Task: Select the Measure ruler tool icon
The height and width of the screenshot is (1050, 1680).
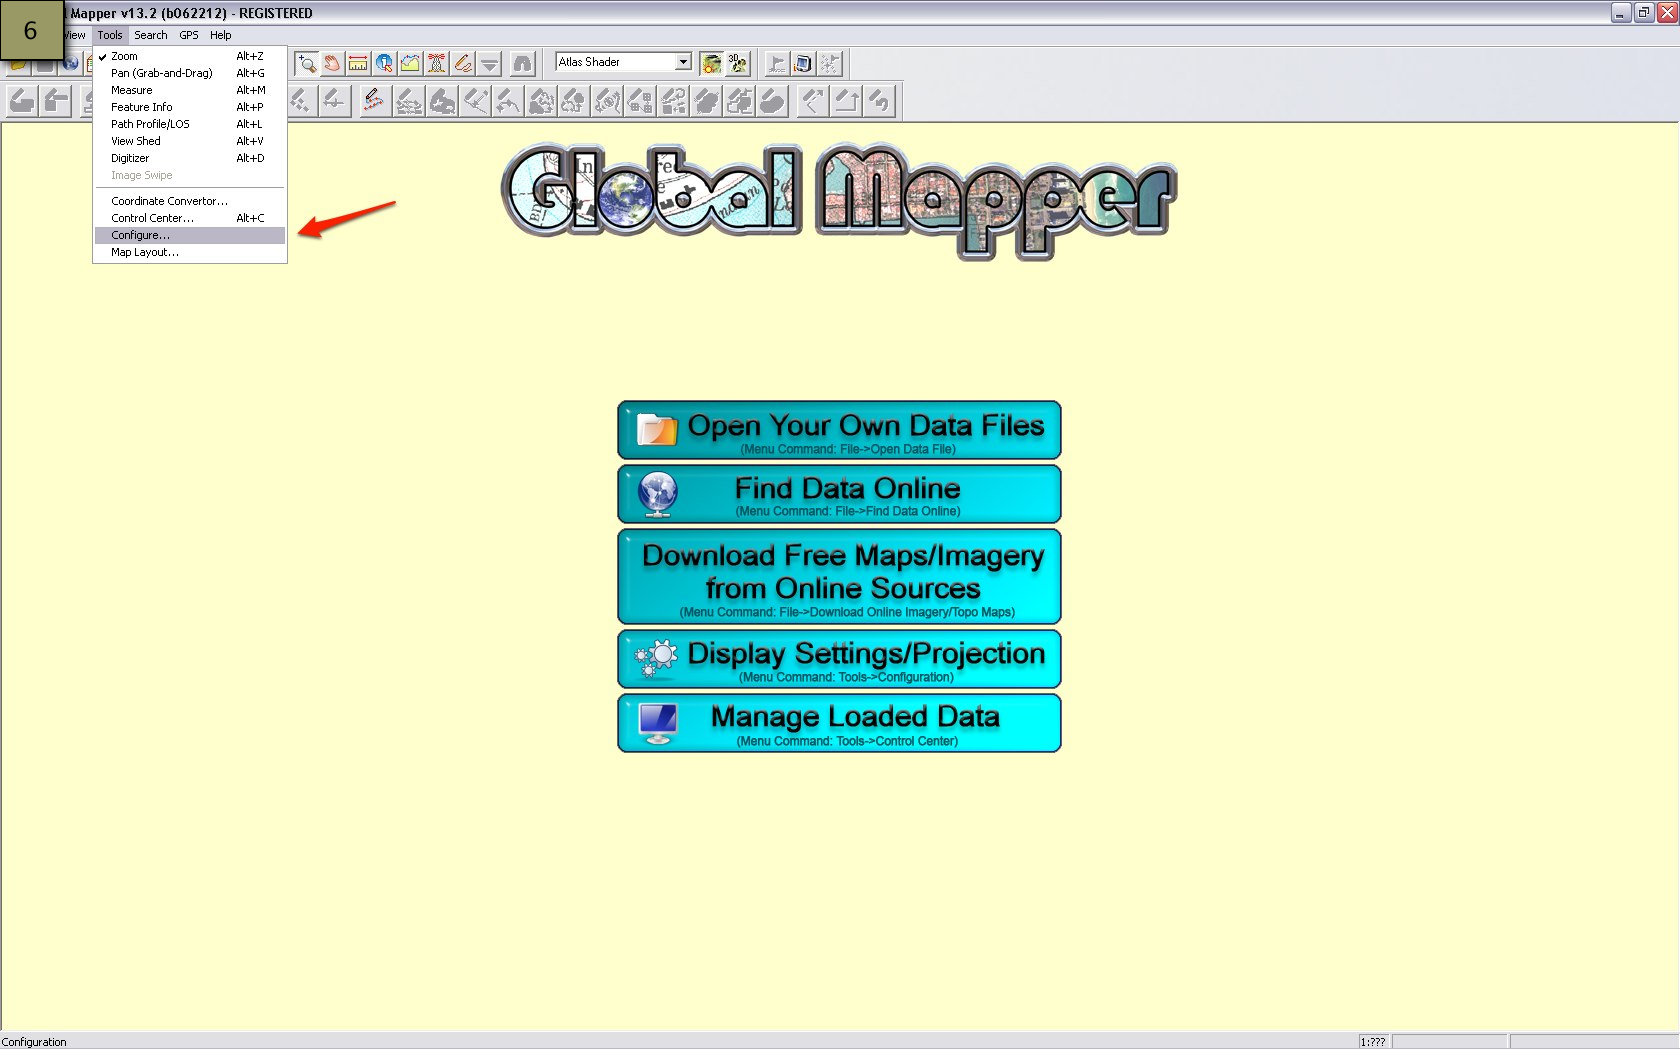Action: (x=358, y=63)
